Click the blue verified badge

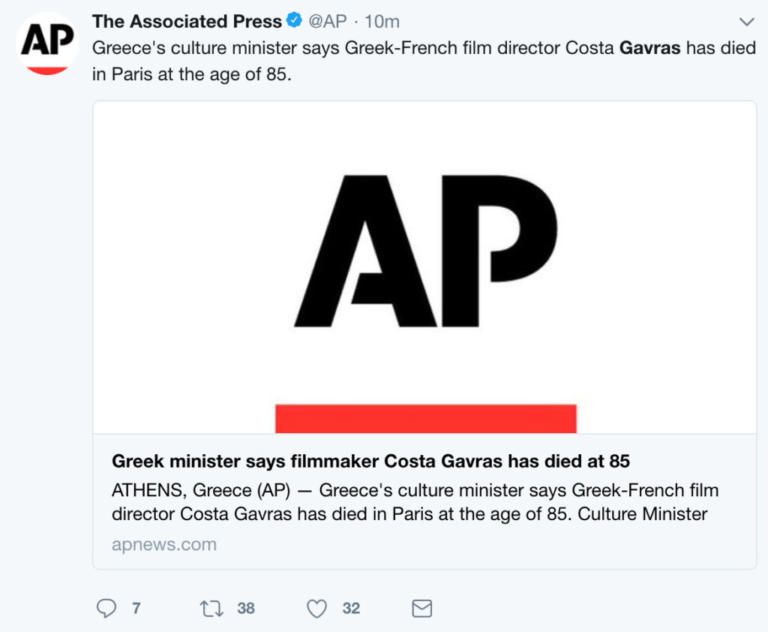pos(295,22)
